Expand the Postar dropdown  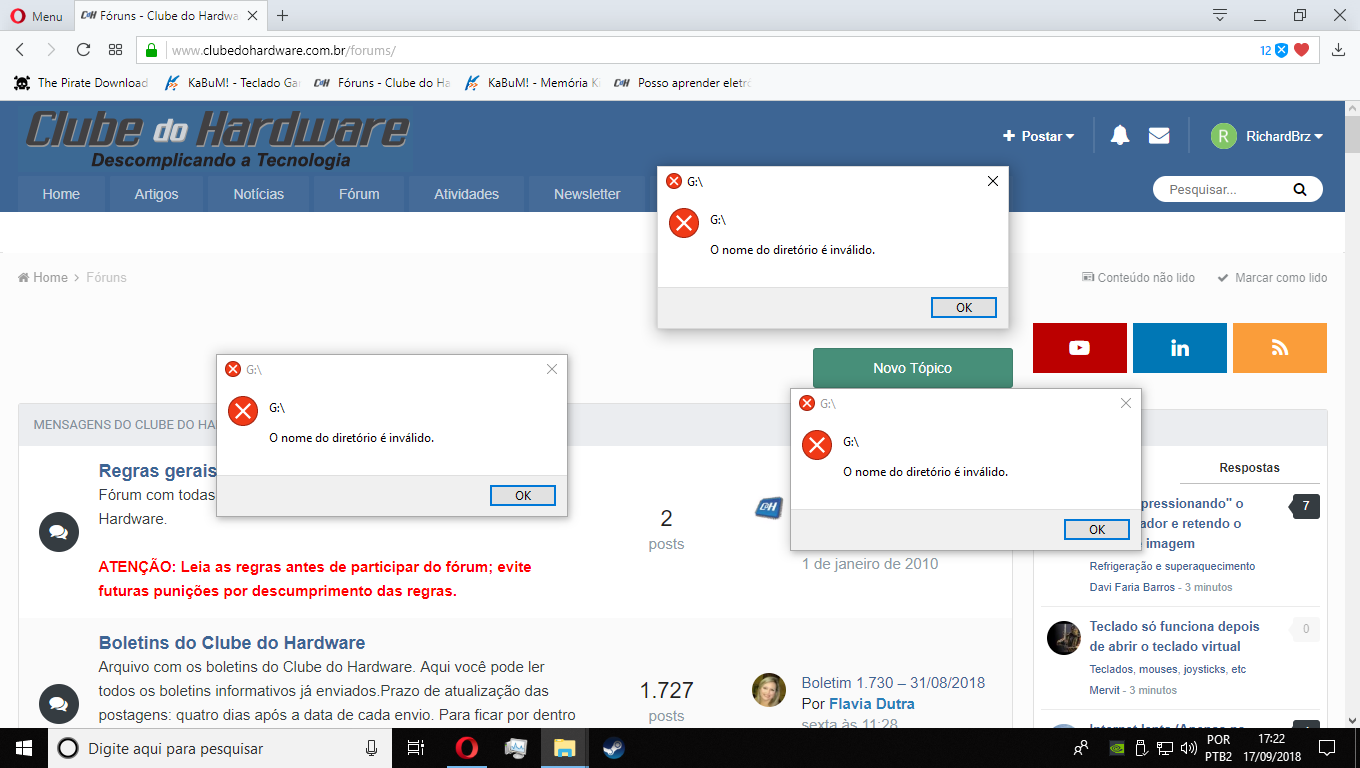coord(1039,136)
